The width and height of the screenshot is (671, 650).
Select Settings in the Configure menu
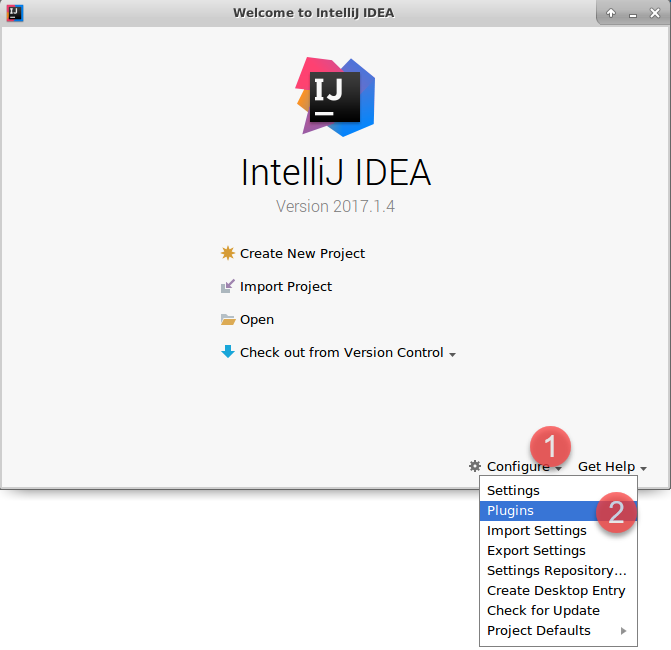[558, 490]
